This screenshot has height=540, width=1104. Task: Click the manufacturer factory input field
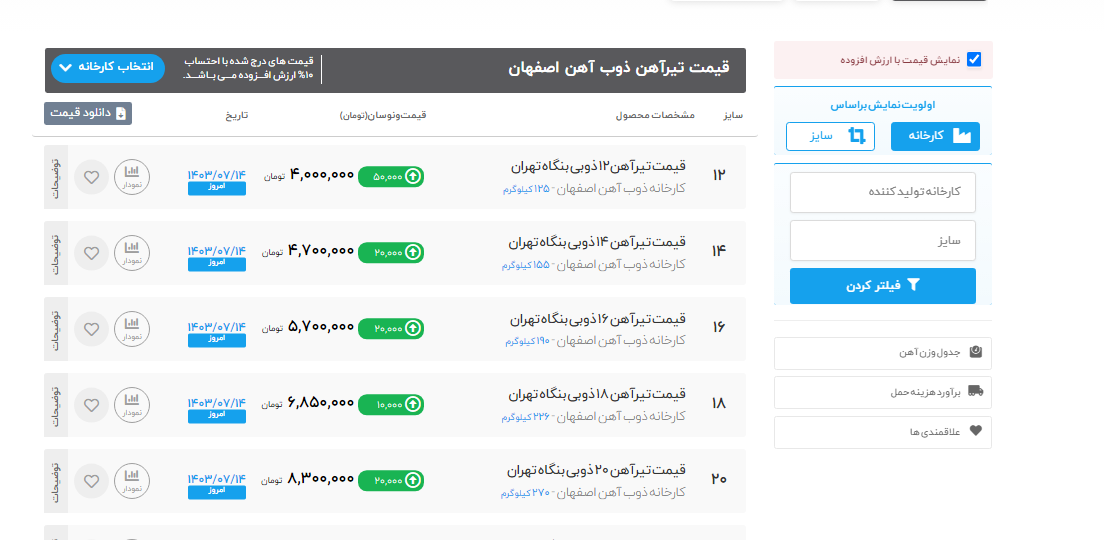pos(883,192)
